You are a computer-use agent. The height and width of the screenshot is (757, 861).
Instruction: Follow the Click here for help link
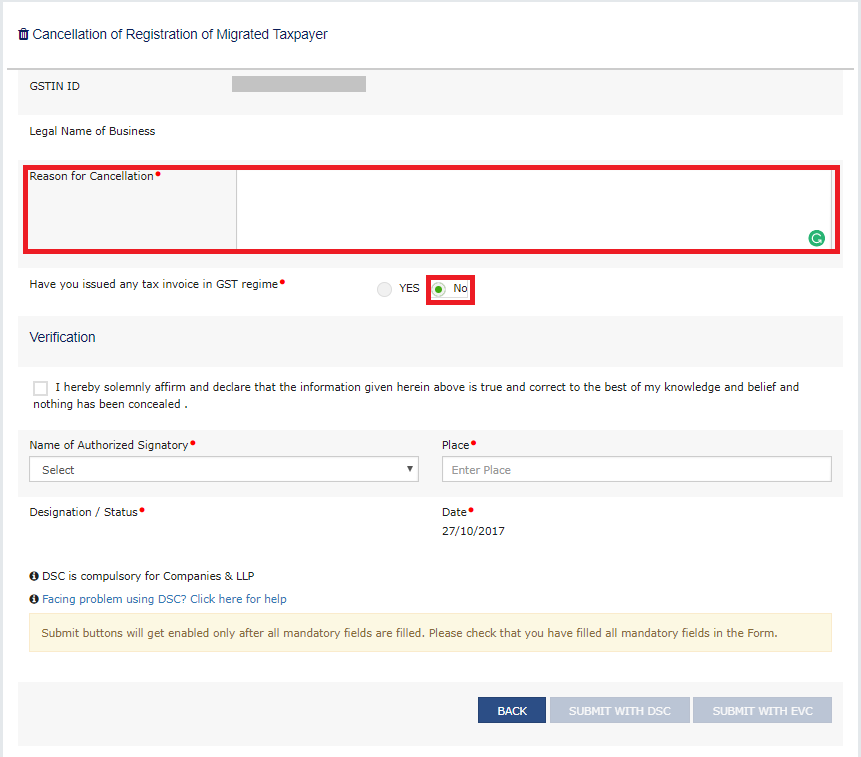coord(238,598)
